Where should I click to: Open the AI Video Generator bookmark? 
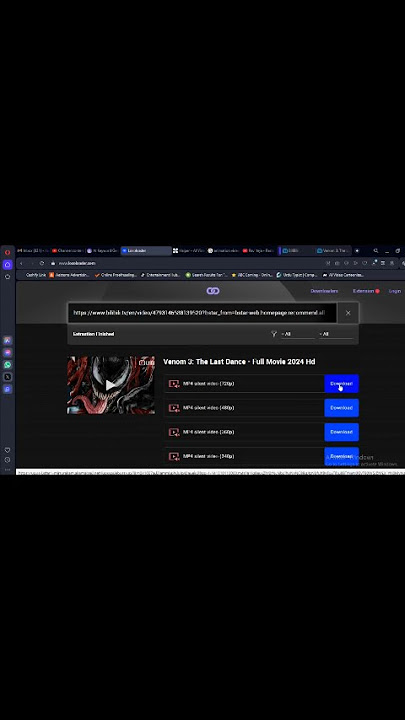[343, 275]
